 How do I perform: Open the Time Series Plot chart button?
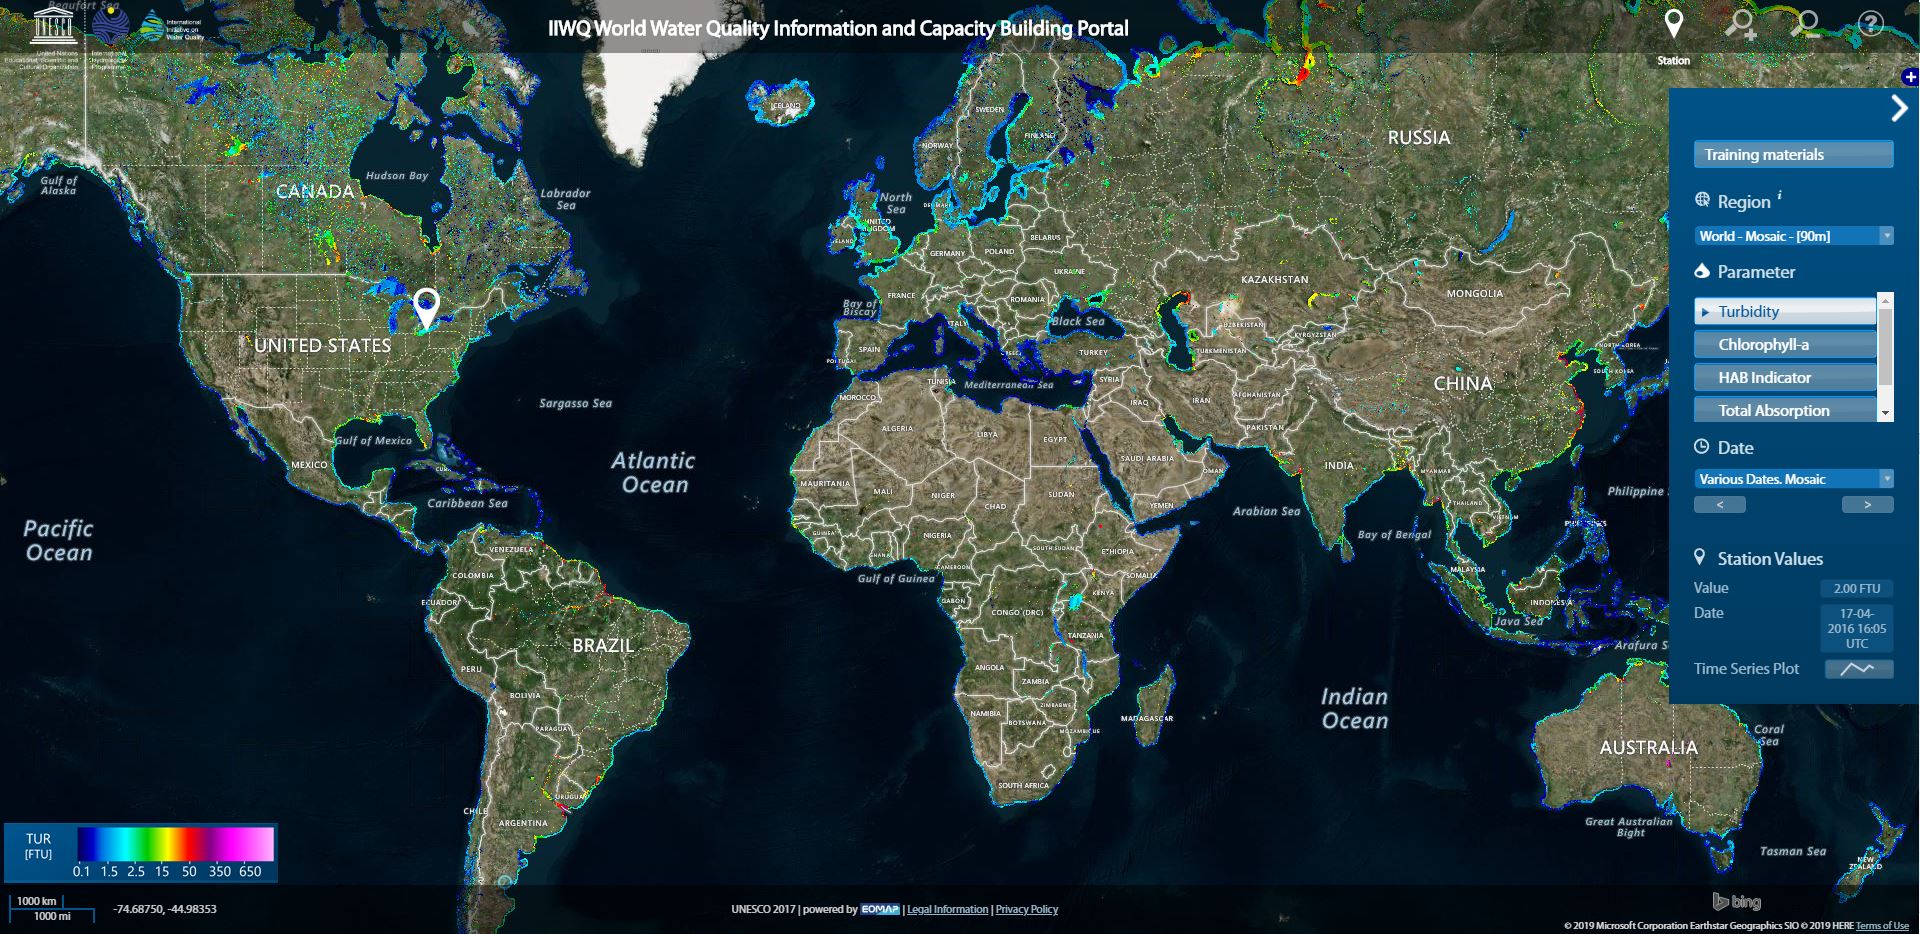[1858, 669]
